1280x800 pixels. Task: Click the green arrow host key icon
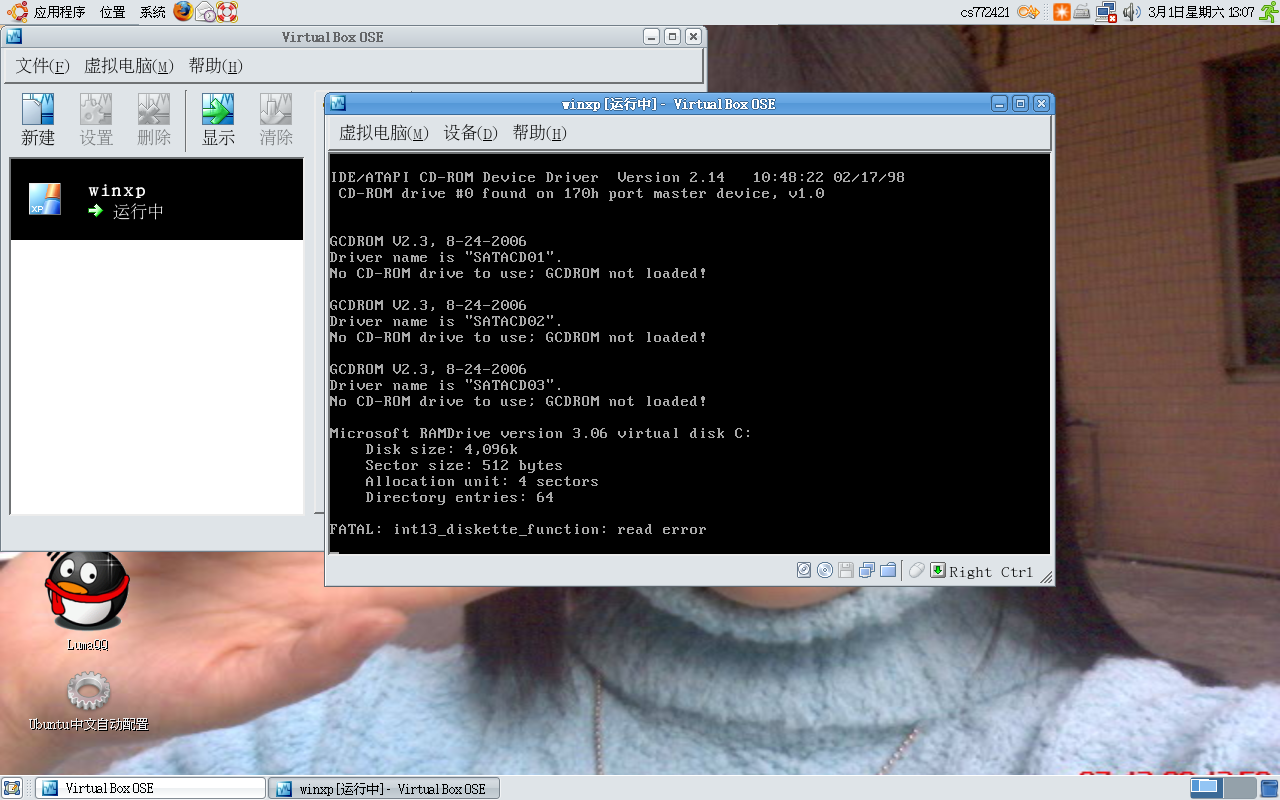[938, 570]
